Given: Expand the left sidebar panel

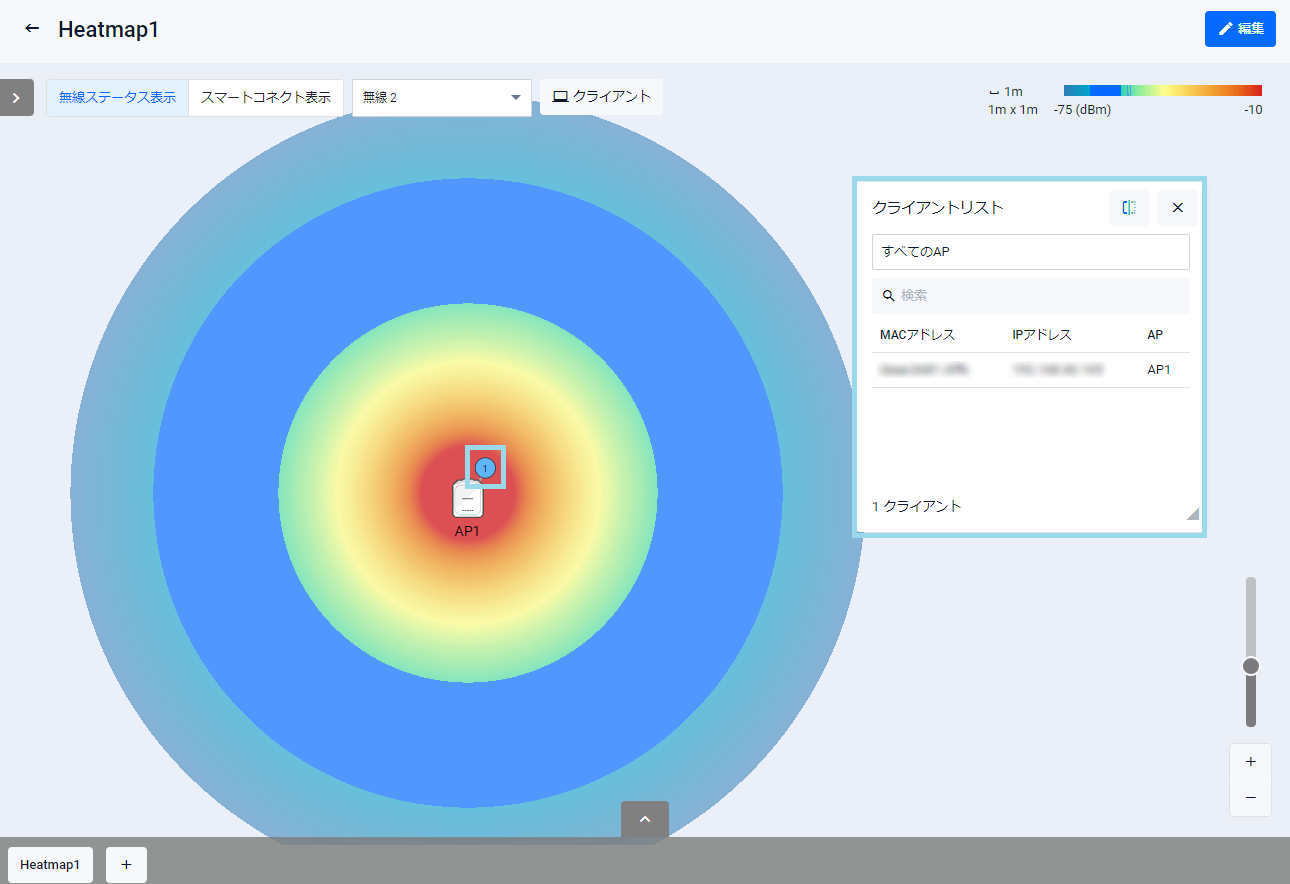Looking at the screenshot, I should click(16, 98).
